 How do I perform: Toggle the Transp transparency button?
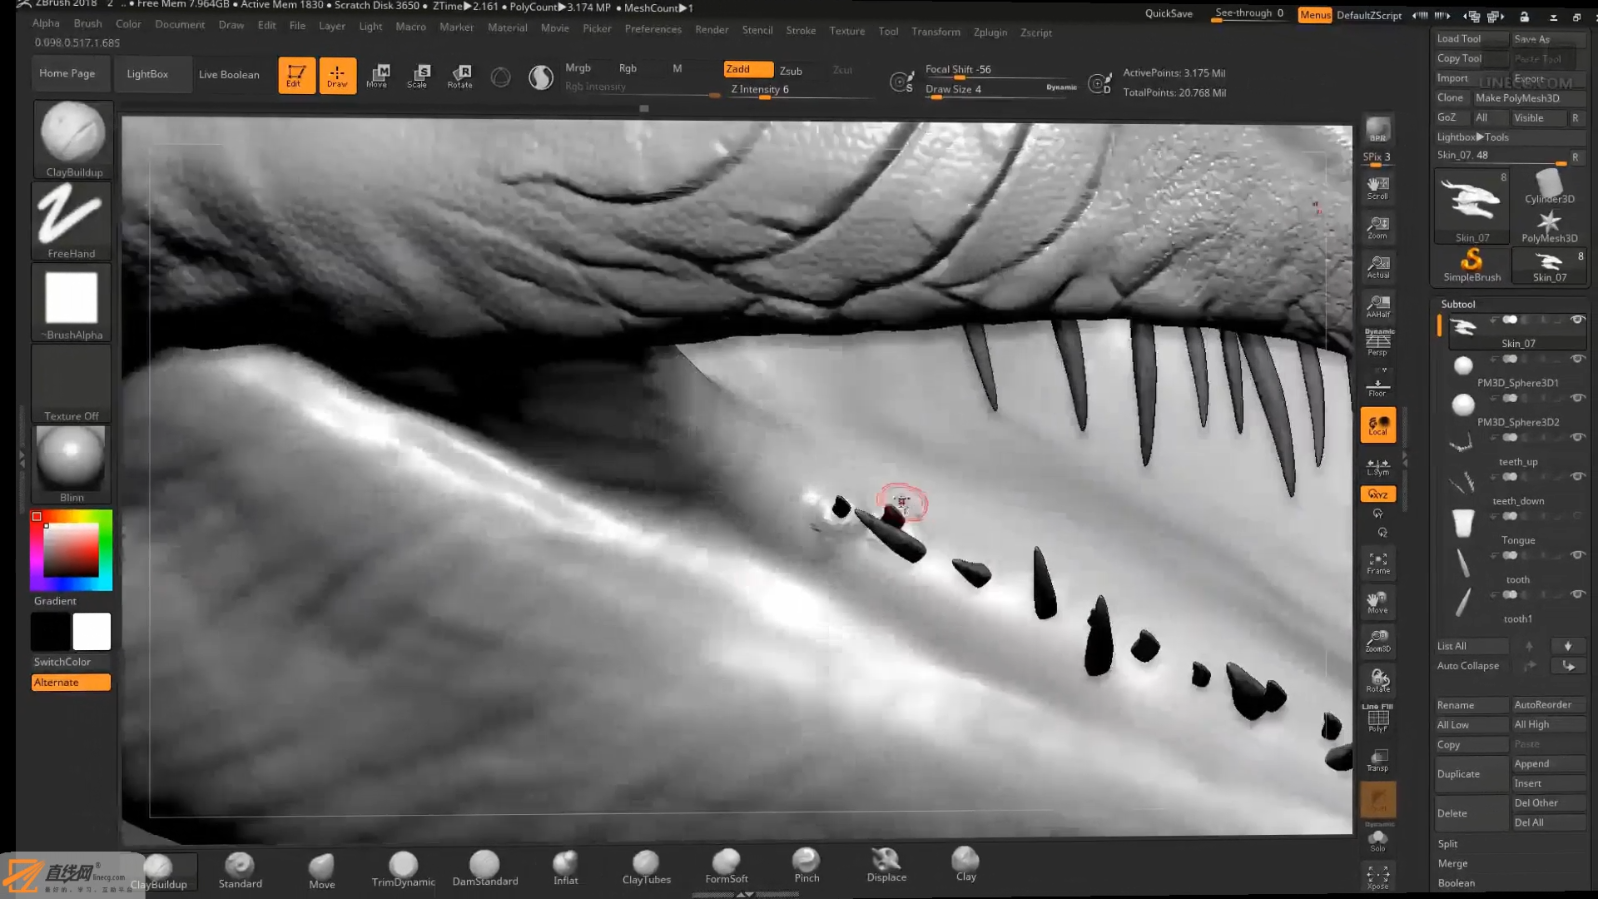coord(1378,759)
